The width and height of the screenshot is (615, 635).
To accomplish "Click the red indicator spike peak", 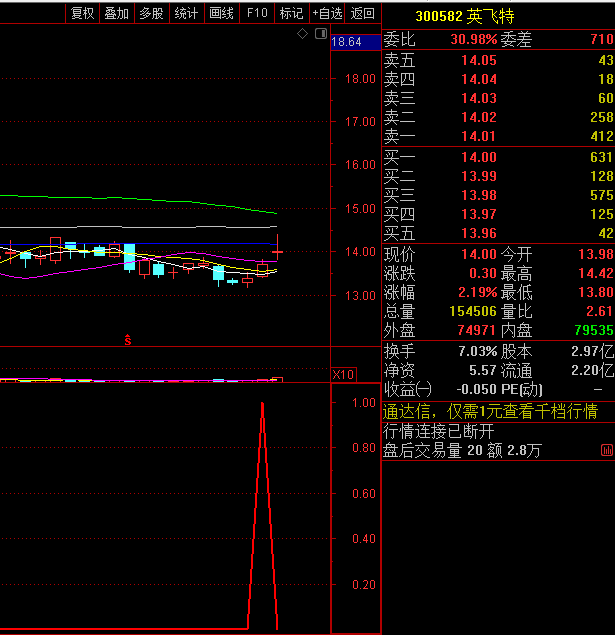I will tap(262, 405).
